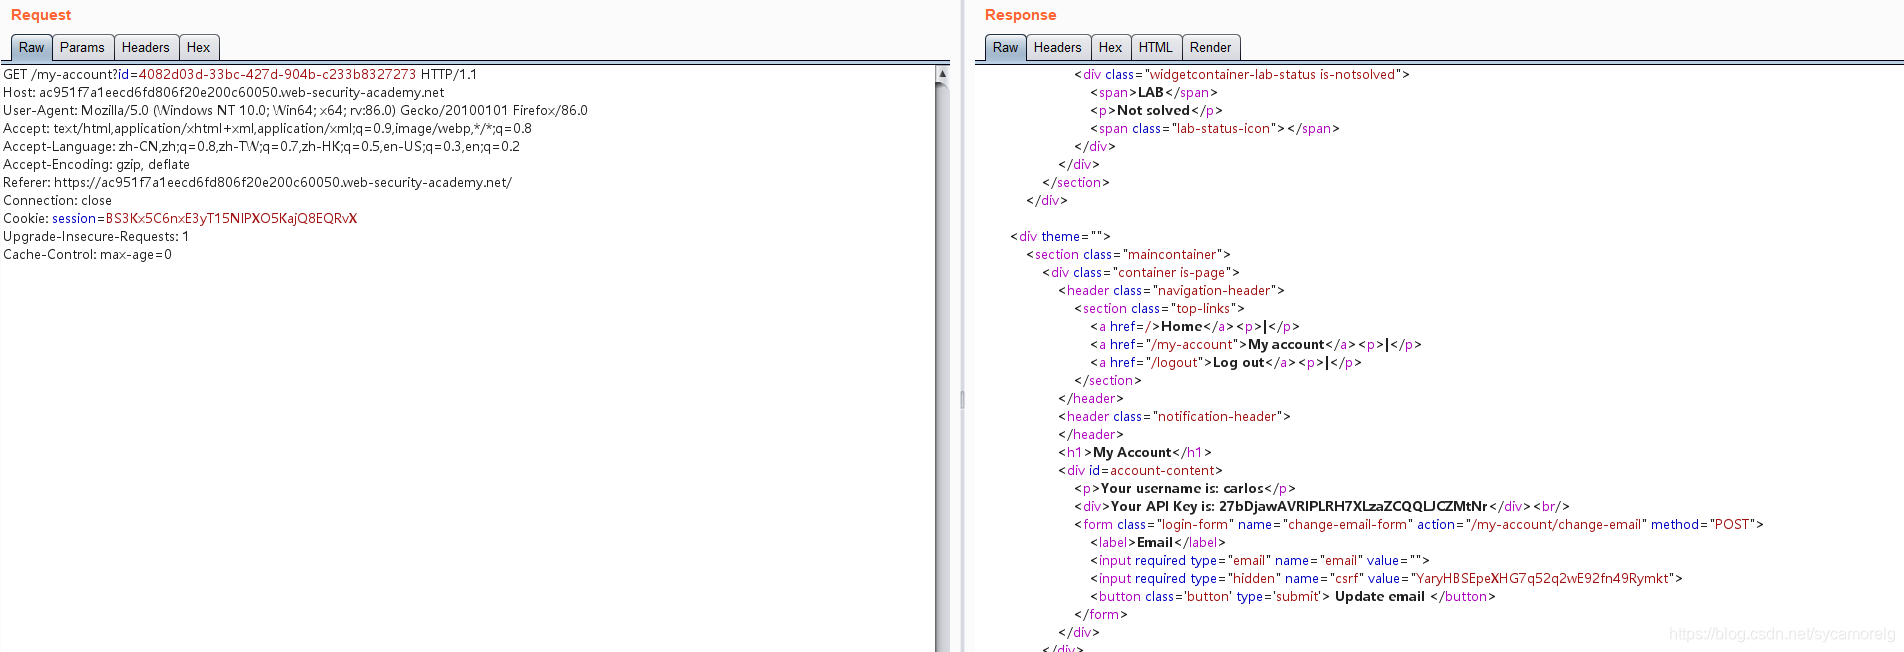Click the /my-account href line in response
Image resolution: width=1904 pixels, height=652 pixels.
(1256, 345)
